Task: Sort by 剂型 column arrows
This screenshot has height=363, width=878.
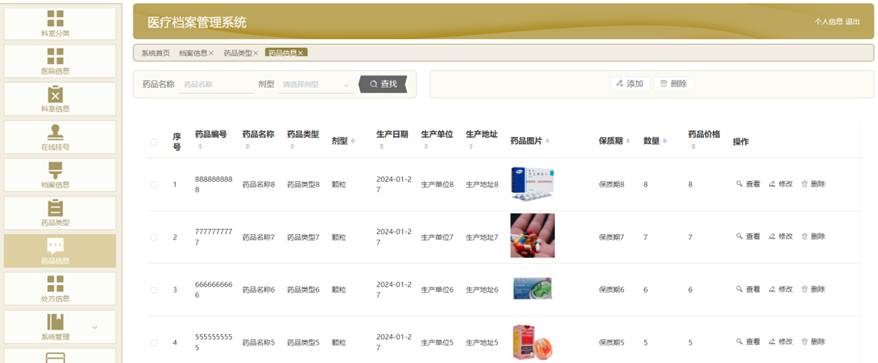Action: (353, 141)
